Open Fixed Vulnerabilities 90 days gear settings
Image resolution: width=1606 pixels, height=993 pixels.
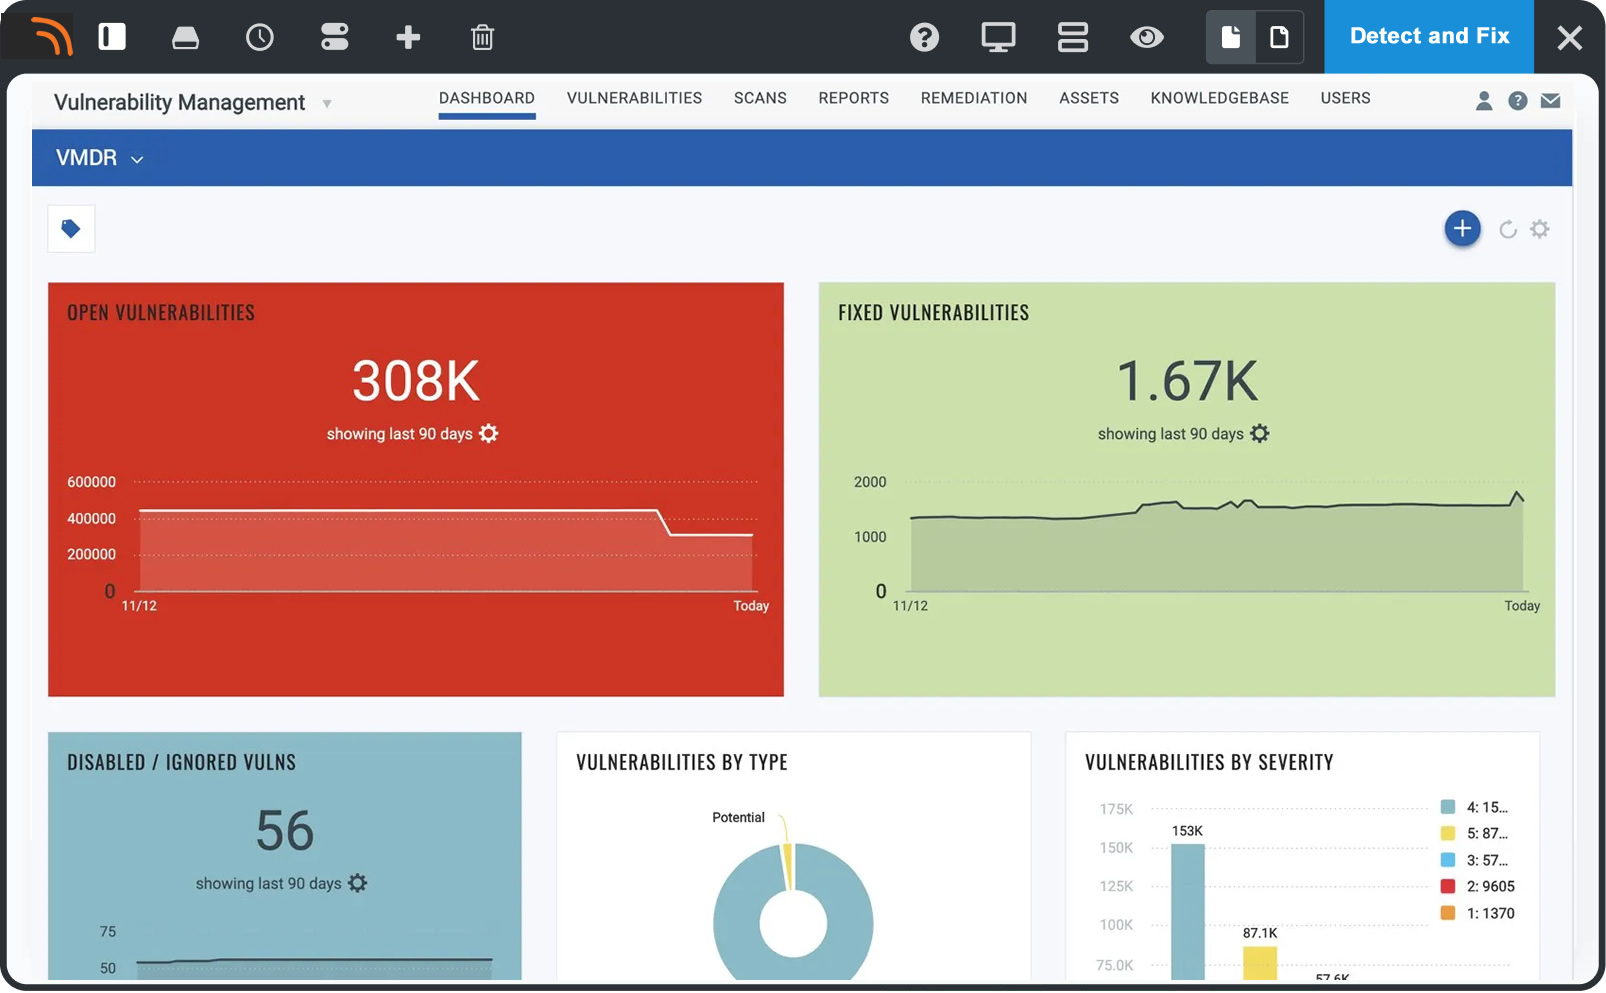pyautogui.click(x=1260, y=433)
